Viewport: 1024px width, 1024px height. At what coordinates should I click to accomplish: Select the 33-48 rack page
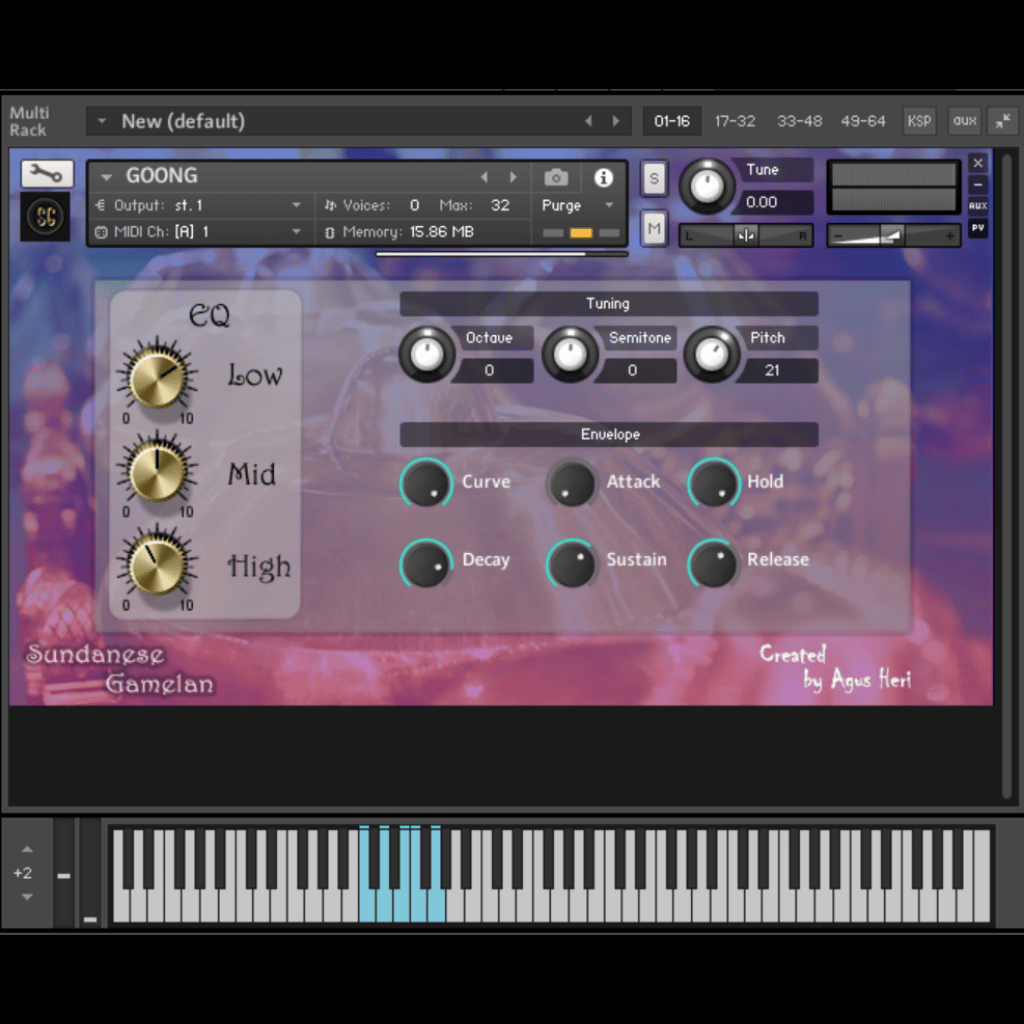coord(799,121)
